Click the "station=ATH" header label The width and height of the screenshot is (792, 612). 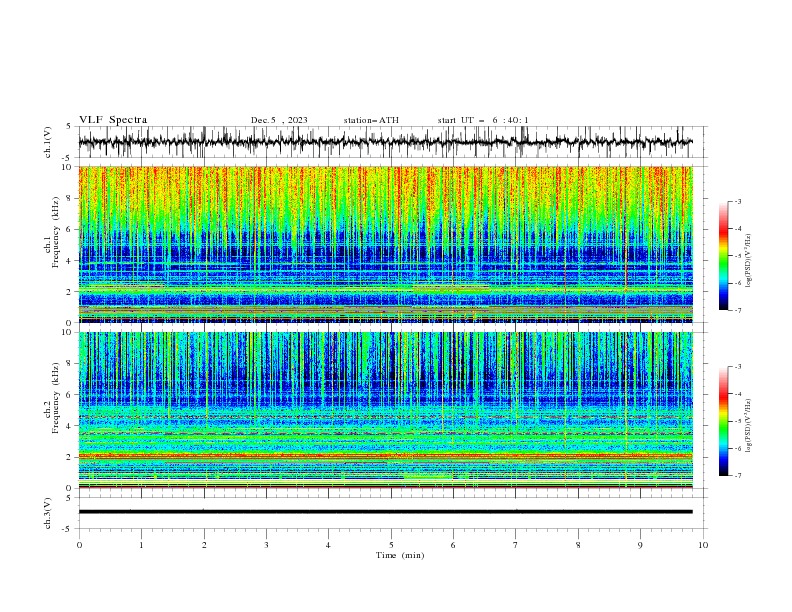[371, 120]
